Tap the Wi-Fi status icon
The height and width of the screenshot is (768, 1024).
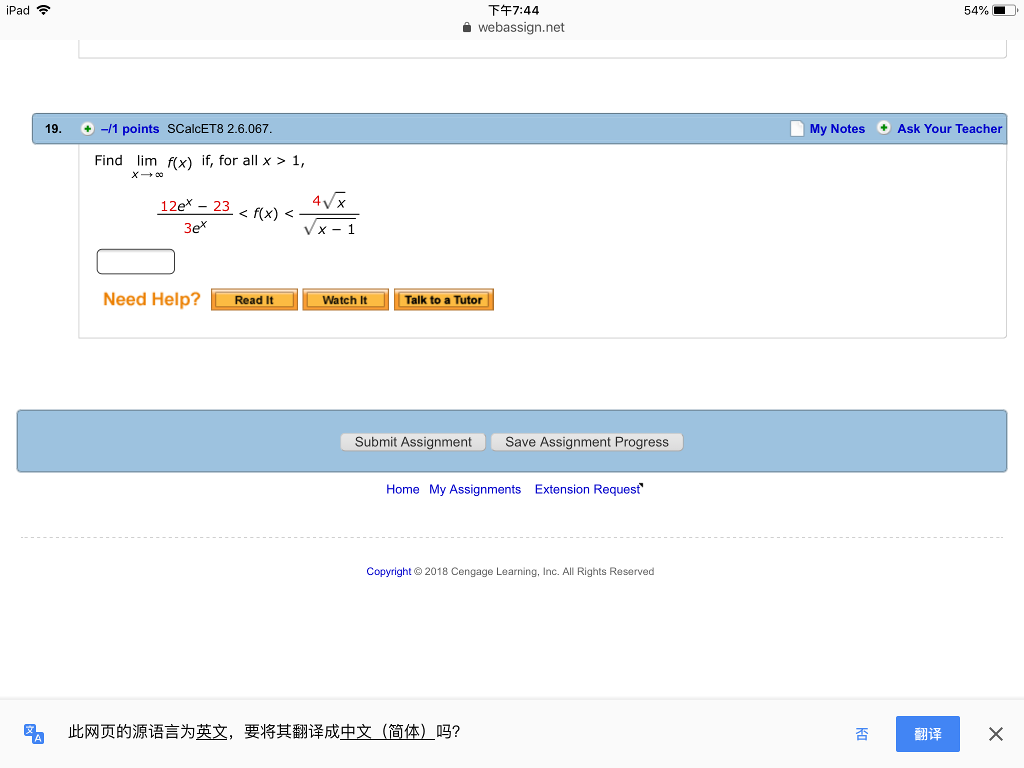[x=44, y=10]
